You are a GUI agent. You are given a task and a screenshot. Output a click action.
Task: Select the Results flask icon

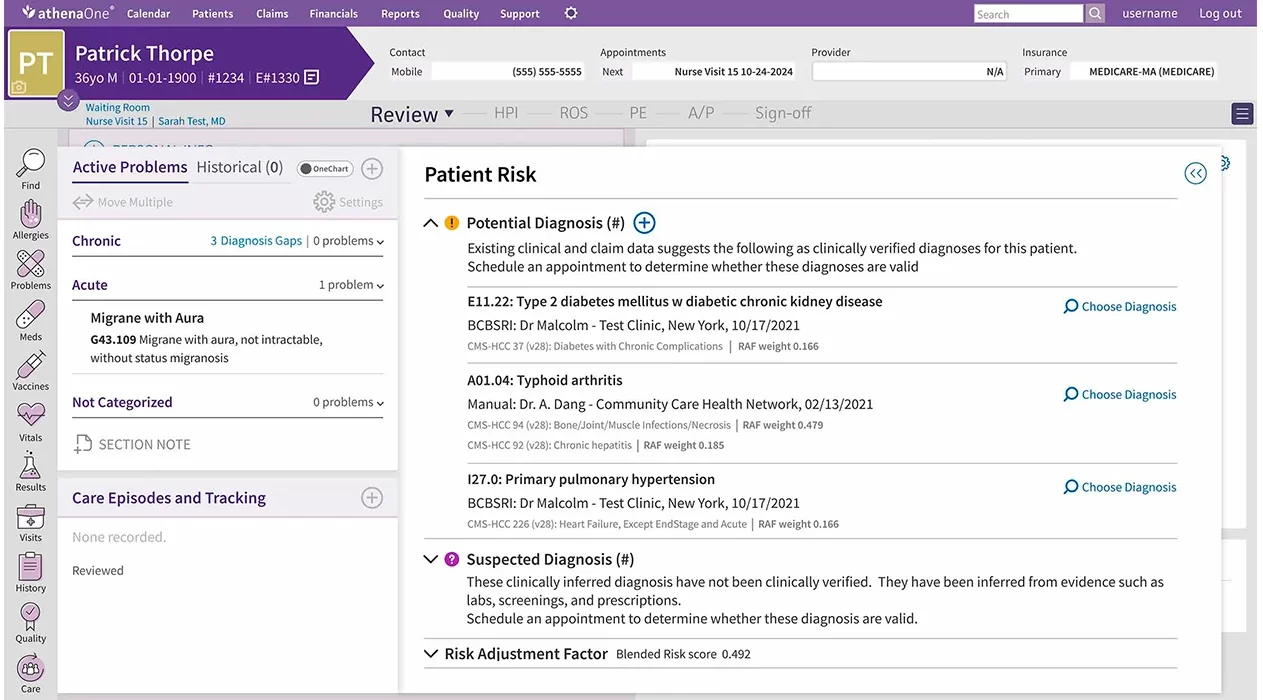30,465
